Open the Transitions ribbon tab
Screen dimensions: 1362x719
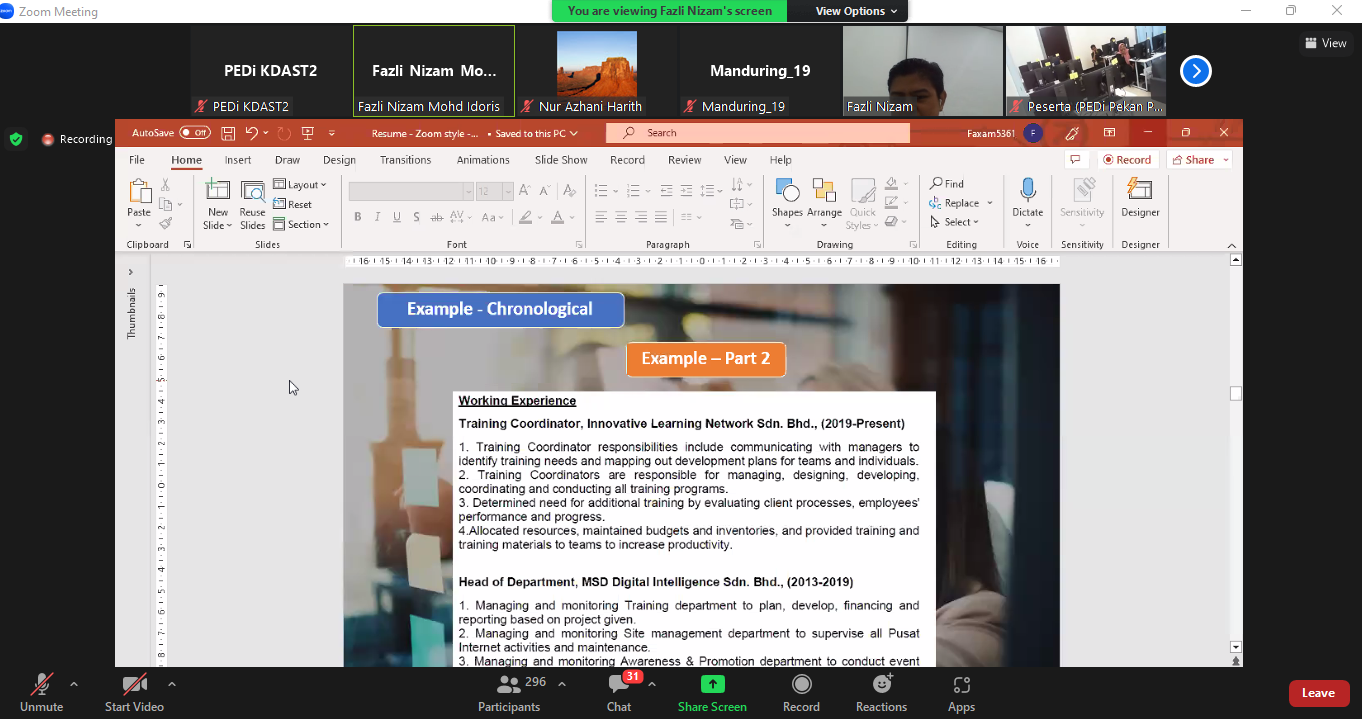(405, 160)
